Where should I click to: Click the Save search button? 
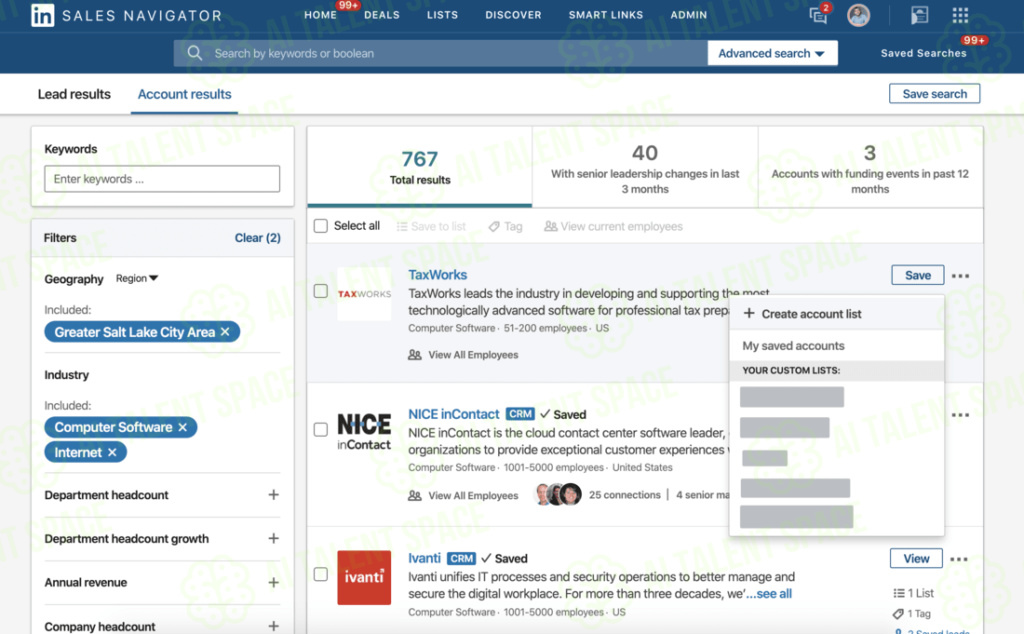click(935, 93)
